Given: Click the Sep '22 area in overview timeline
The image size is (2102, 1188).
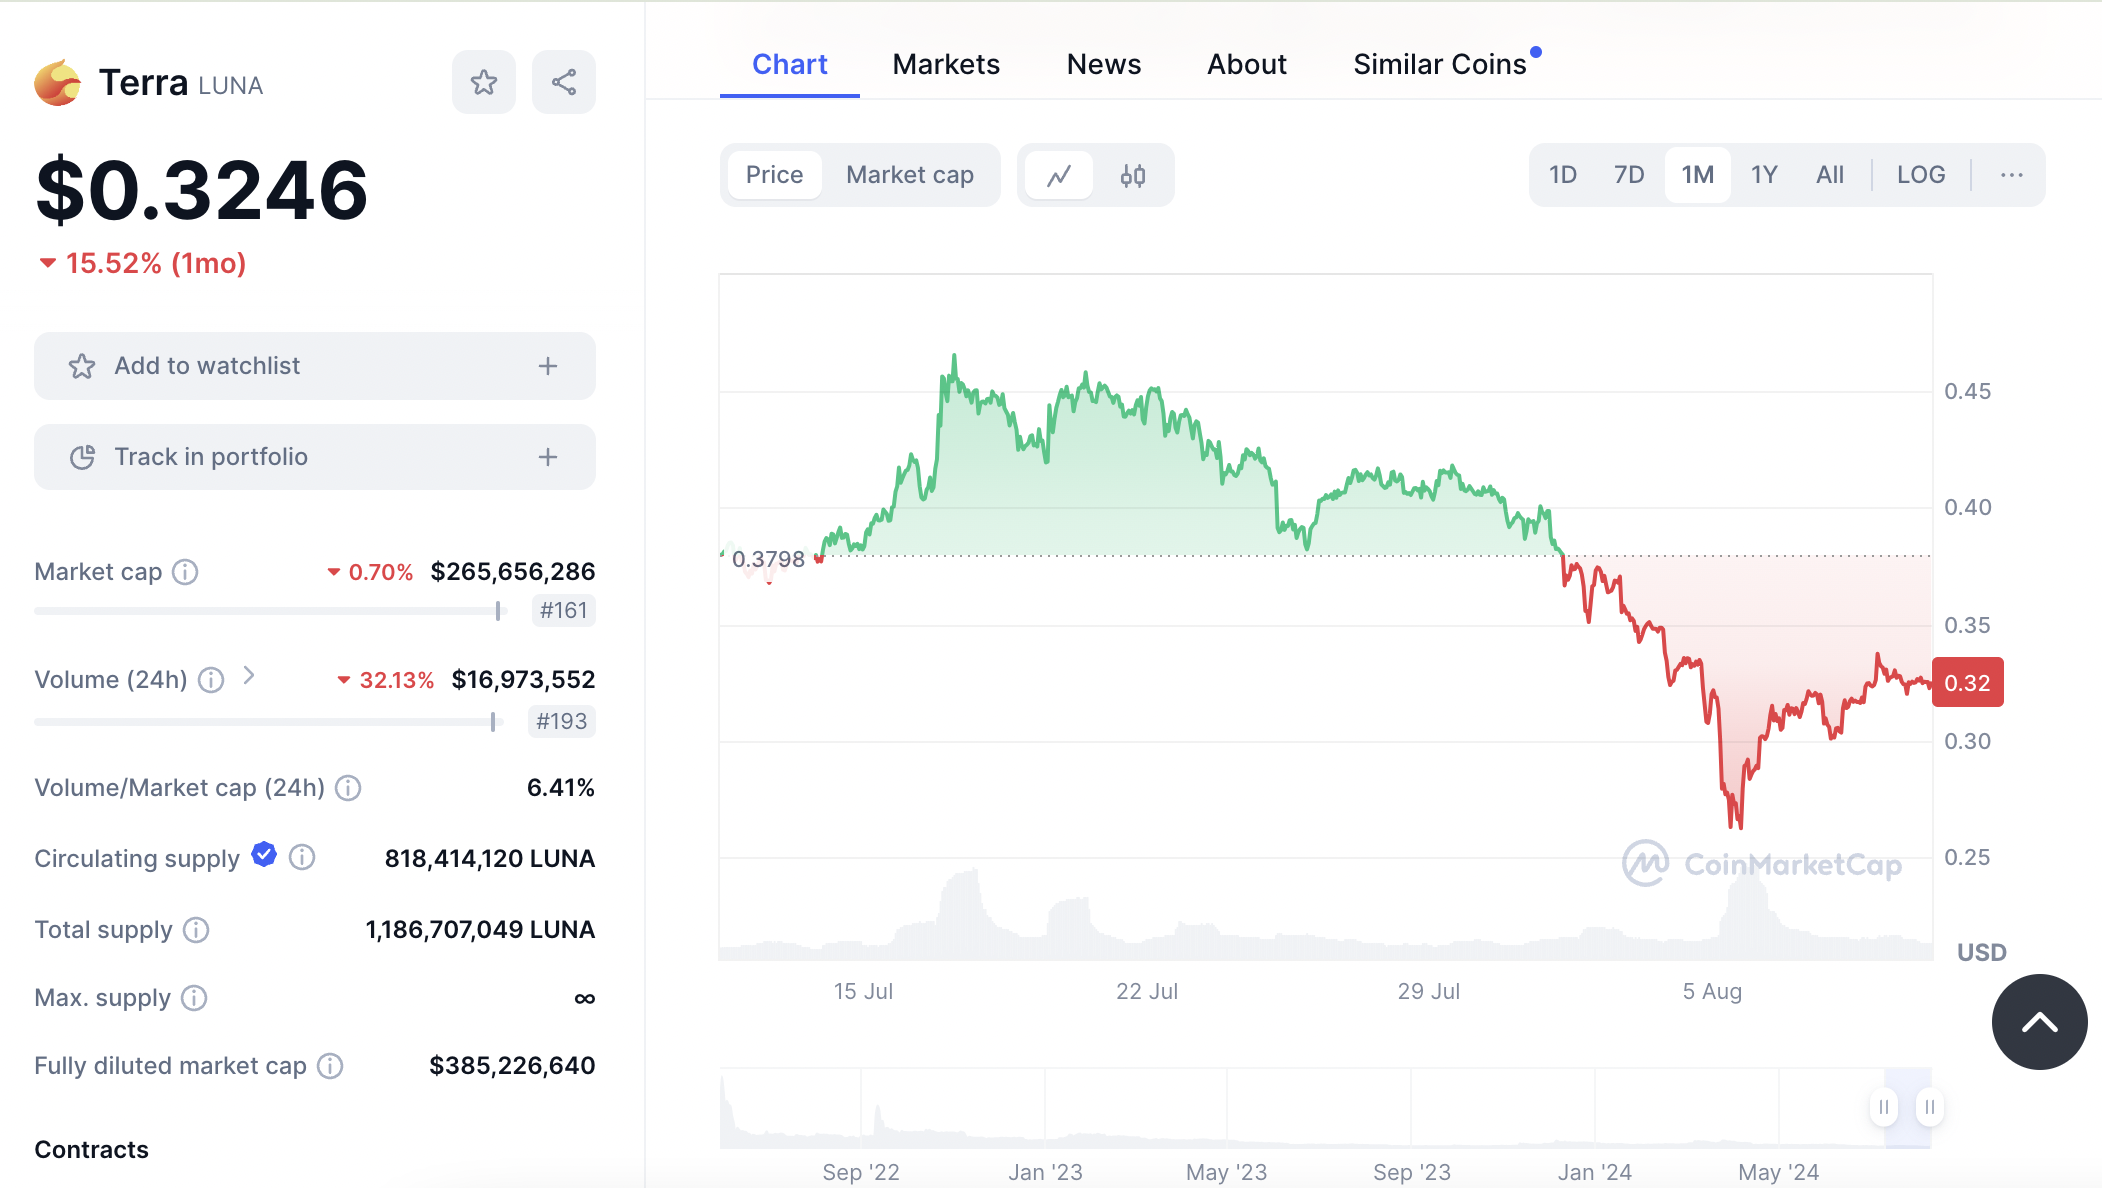Looking at the screenshot, I should coord(861,1172).
